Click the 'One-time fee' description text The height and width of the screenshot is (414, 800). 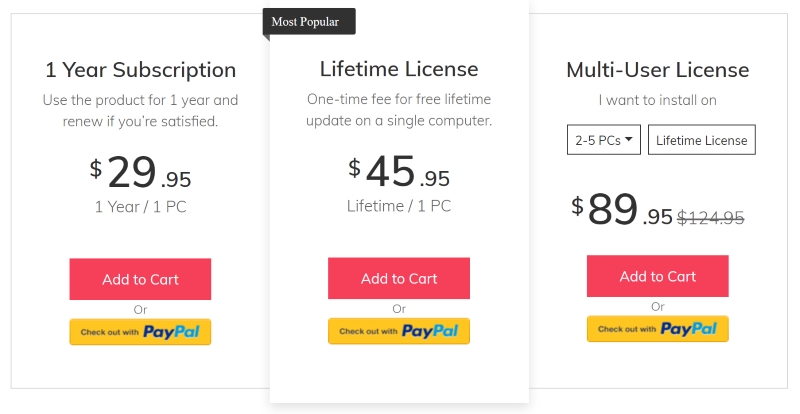pos(399,110)
